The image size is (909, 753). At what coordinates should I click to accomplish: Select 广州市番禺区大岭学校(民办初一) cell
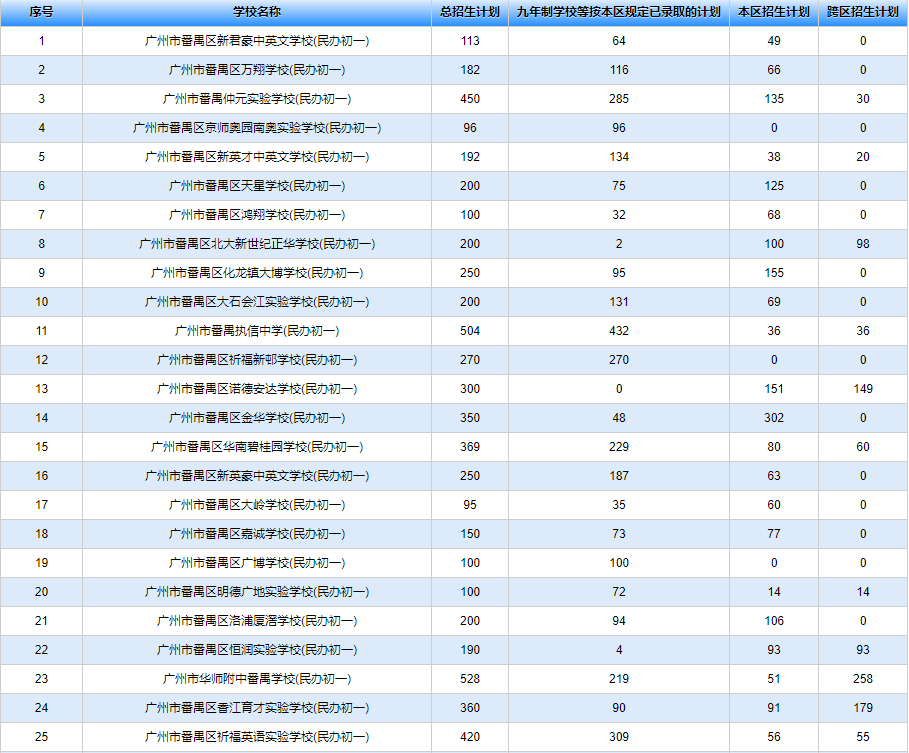[257, 505]
